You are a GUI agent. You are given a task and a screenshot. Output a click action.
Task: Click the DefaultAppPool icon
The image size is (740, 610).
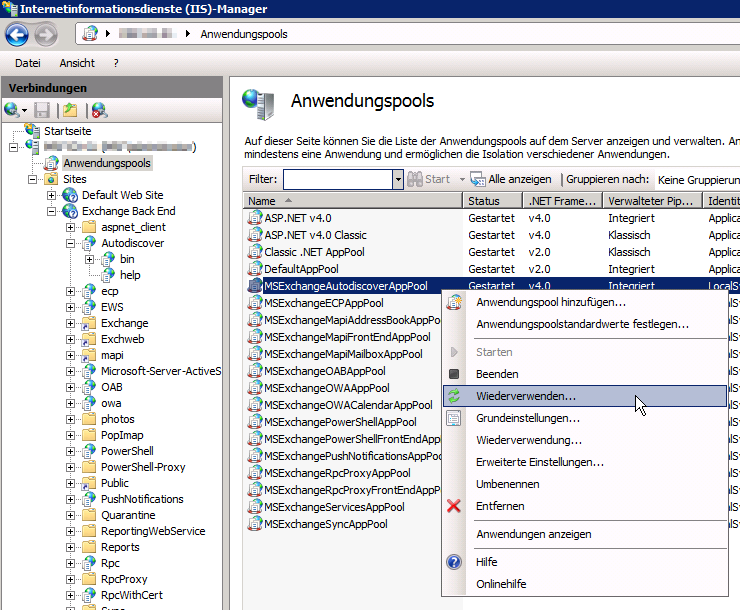click(x=255, y=268)
